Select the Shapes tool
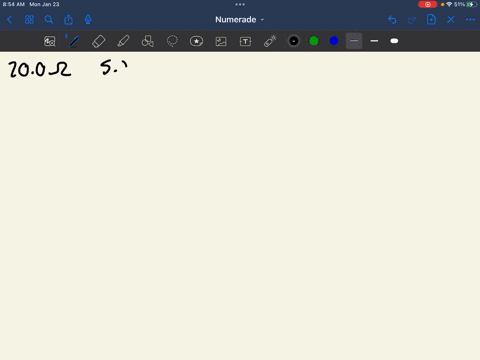The image size is (480, 360). point(148,41)
